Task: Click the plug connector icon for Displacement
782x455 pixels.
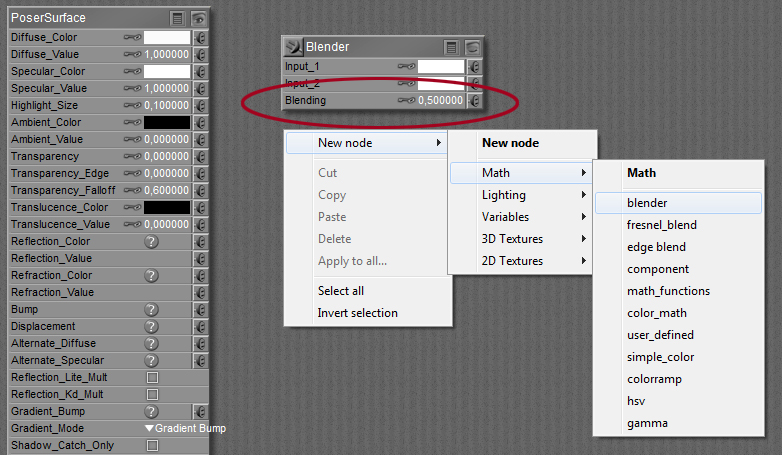Action: coord(200,326)
